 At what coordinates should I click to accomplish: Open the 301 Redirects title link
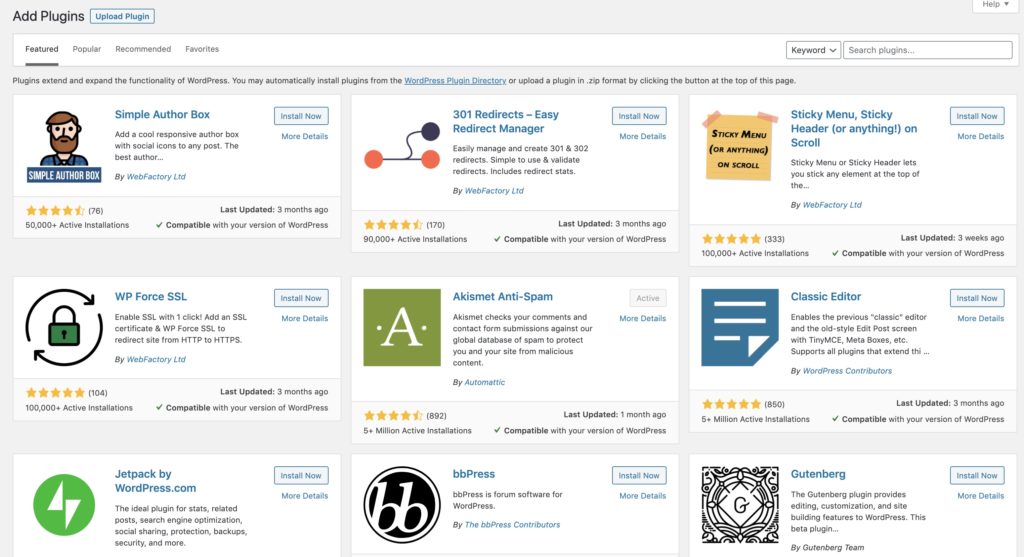click(x=506, y=121)
